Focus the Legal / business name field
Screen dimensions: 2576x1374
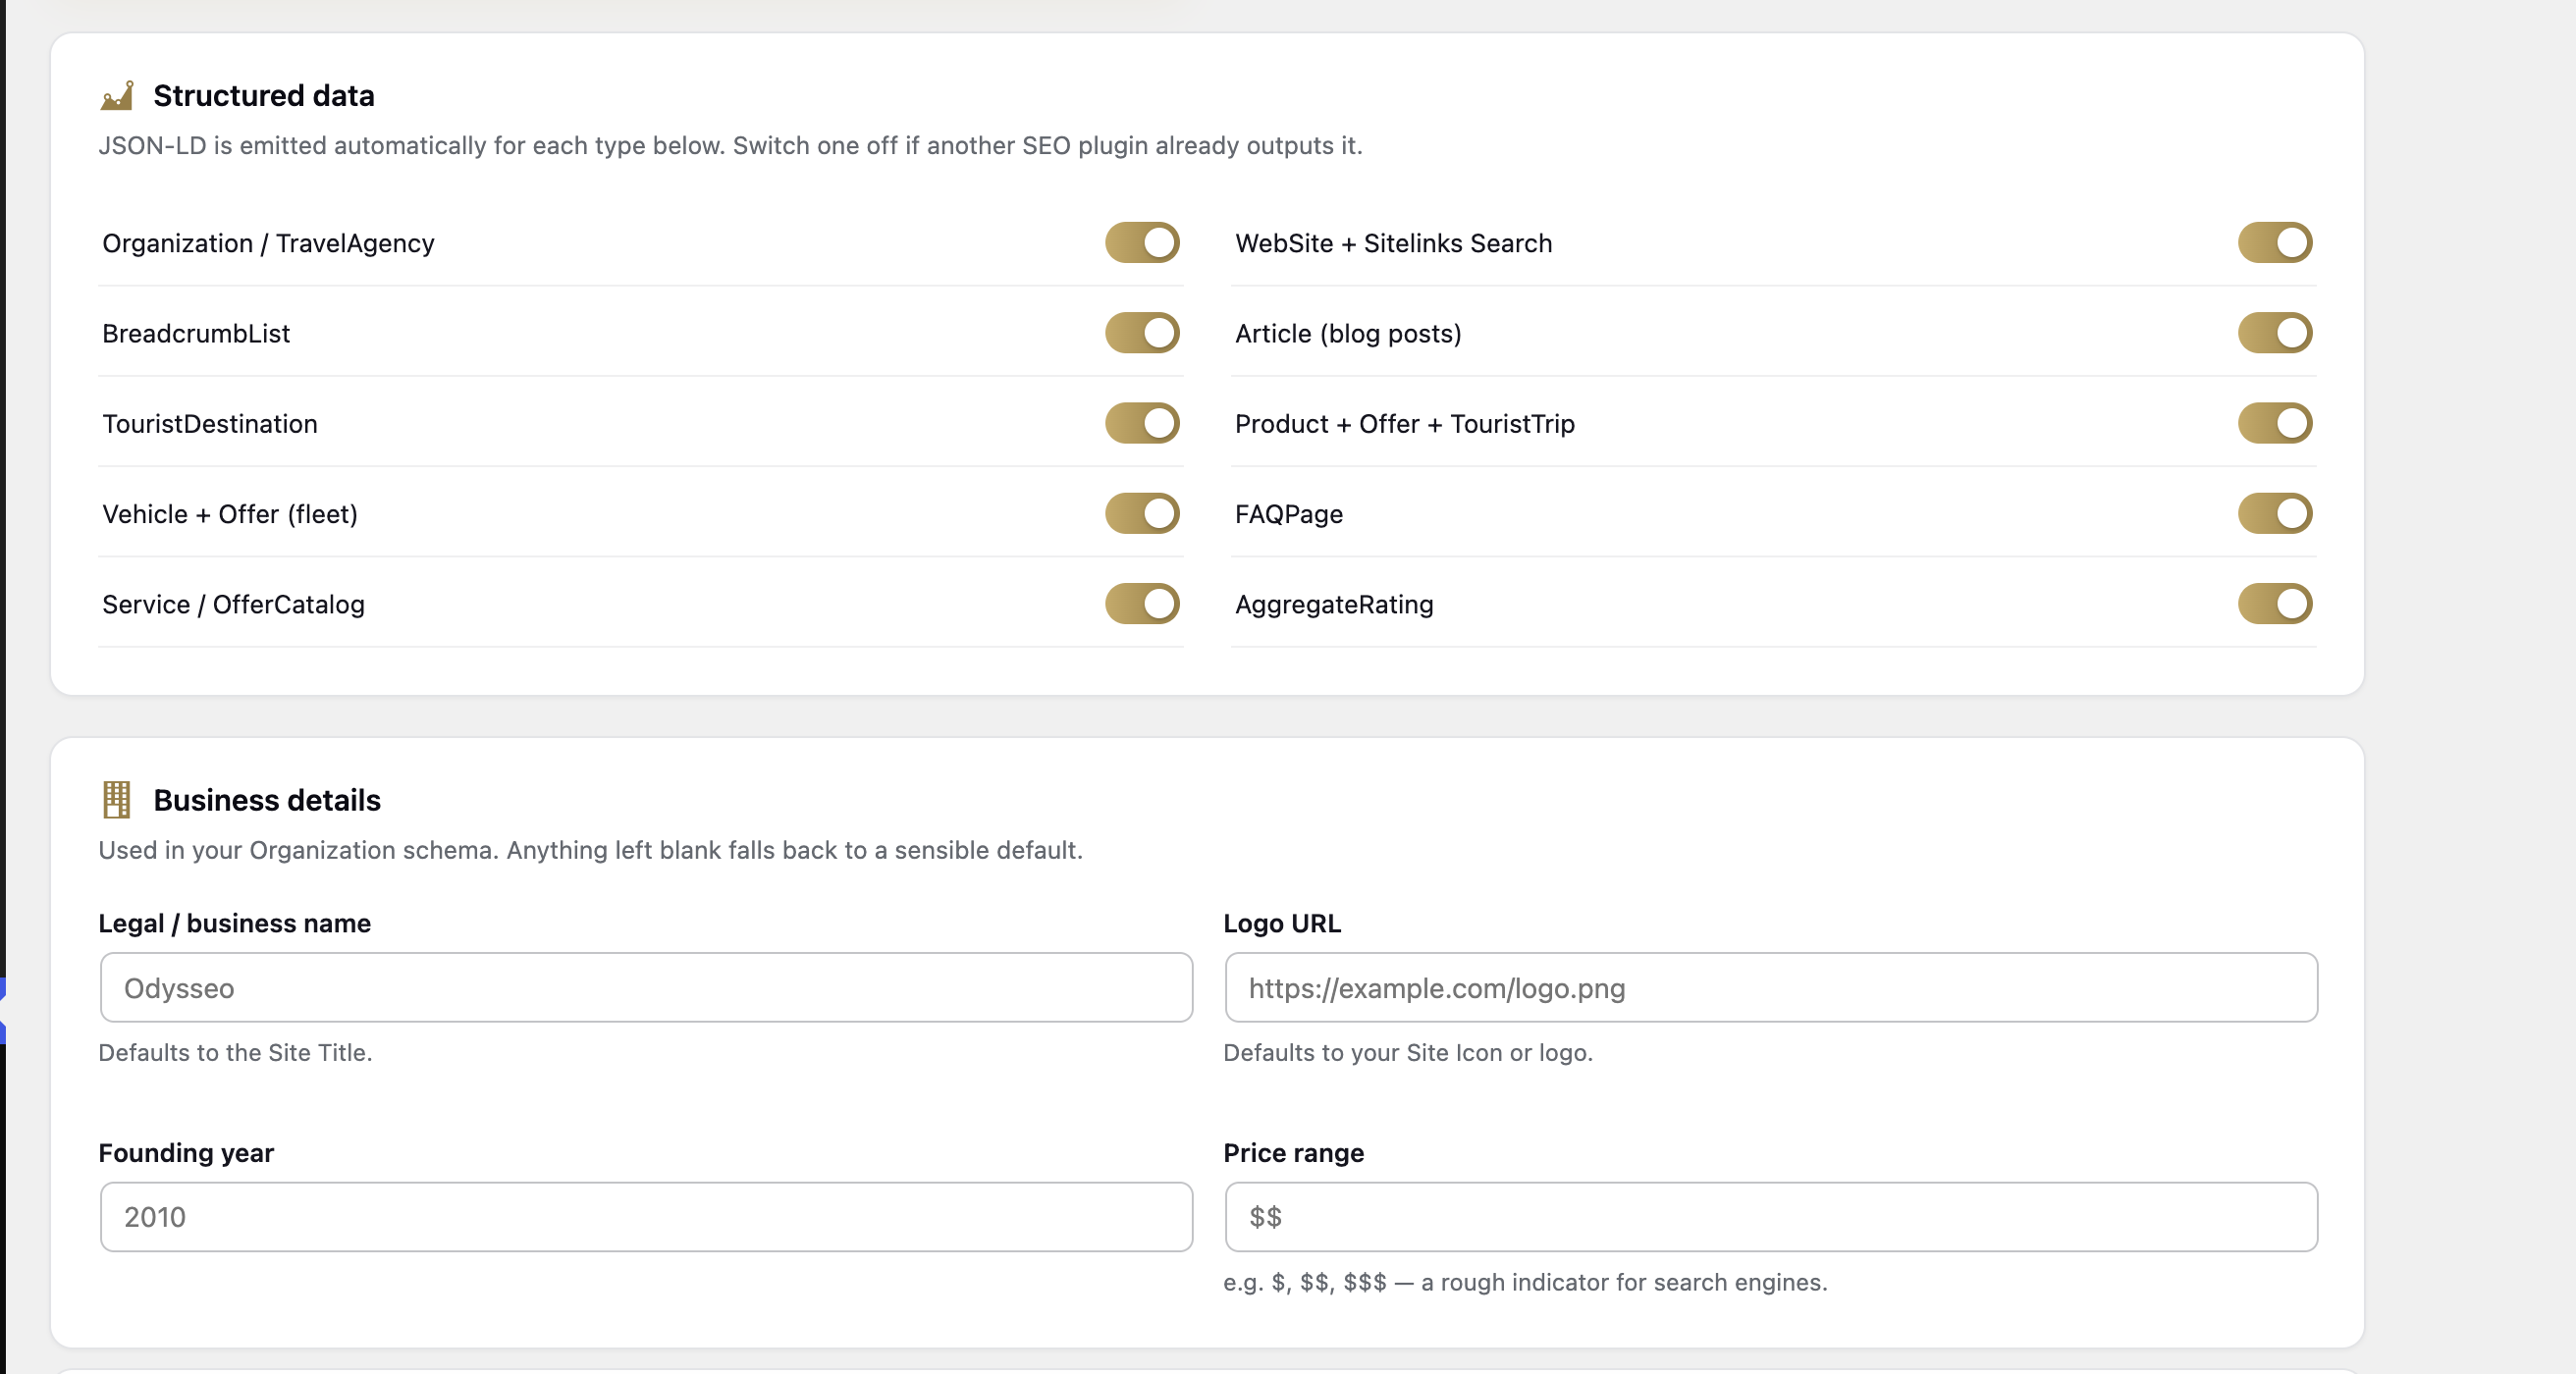pyautogui.click(x=646, y=988)
